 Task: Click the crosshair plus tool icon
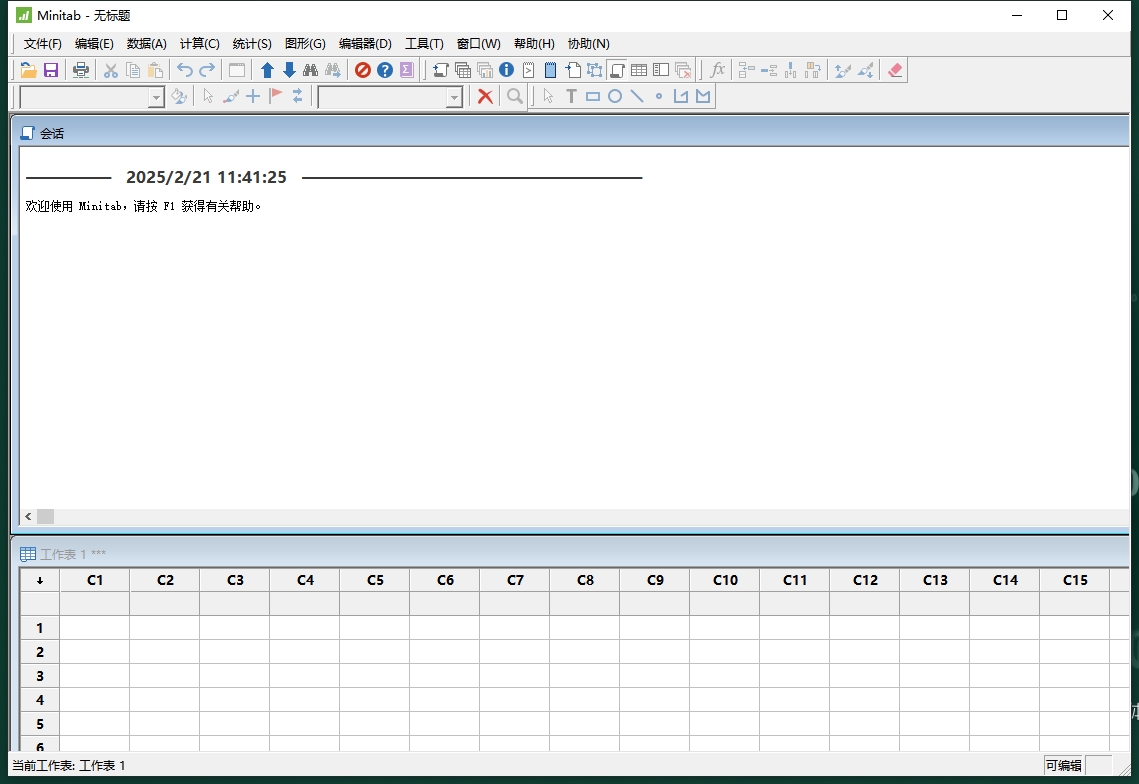(x=253, y=96)
